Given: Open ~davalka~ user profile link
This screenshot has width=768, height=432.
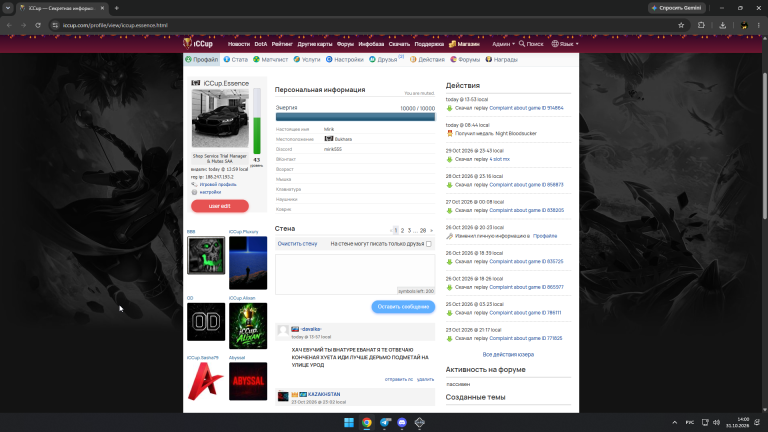Looking at the screenshot, I should click(311, 329).
